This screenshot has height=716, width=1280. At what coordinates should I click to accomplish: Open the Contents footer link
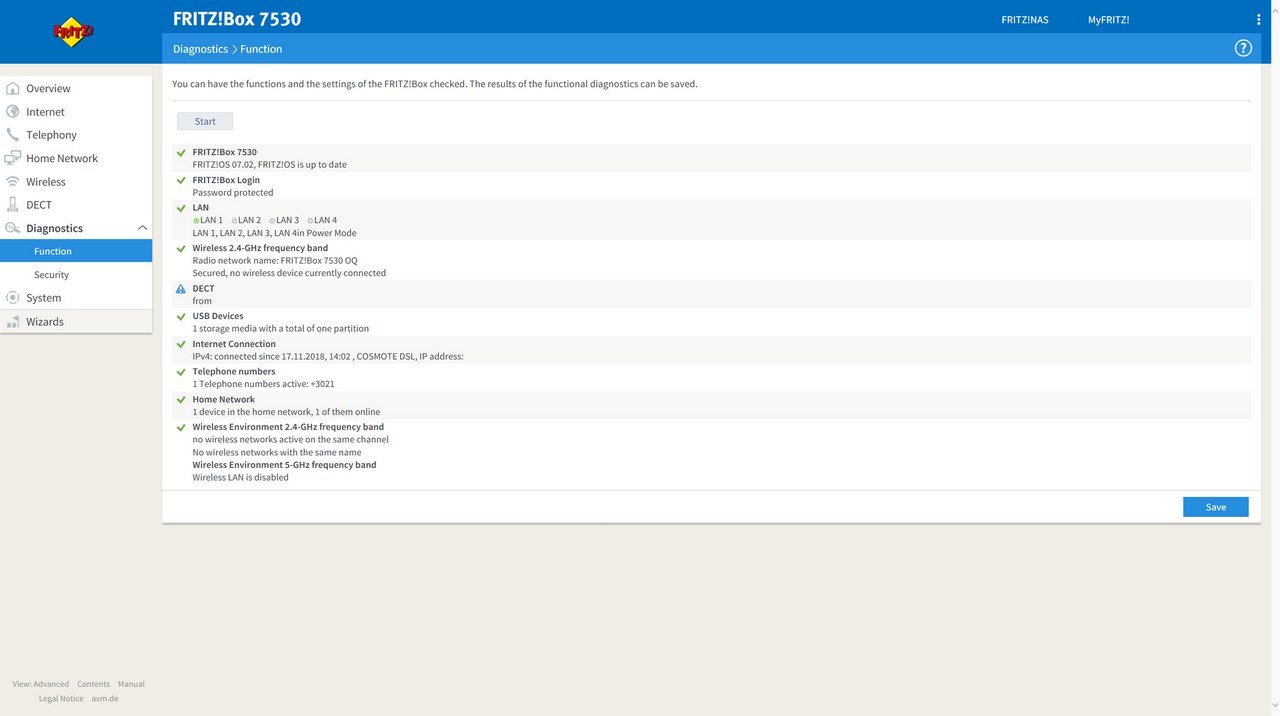[93, 684]
